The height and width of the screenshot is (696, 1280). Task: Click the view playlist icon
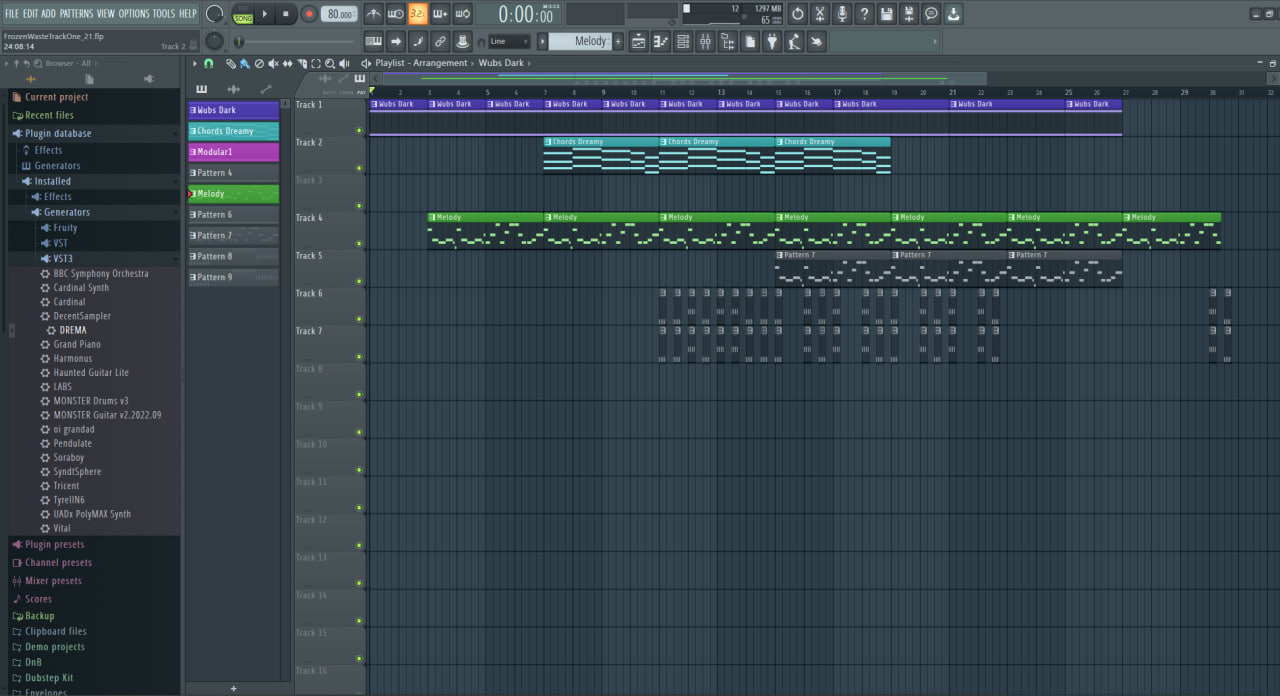point(638,41)
